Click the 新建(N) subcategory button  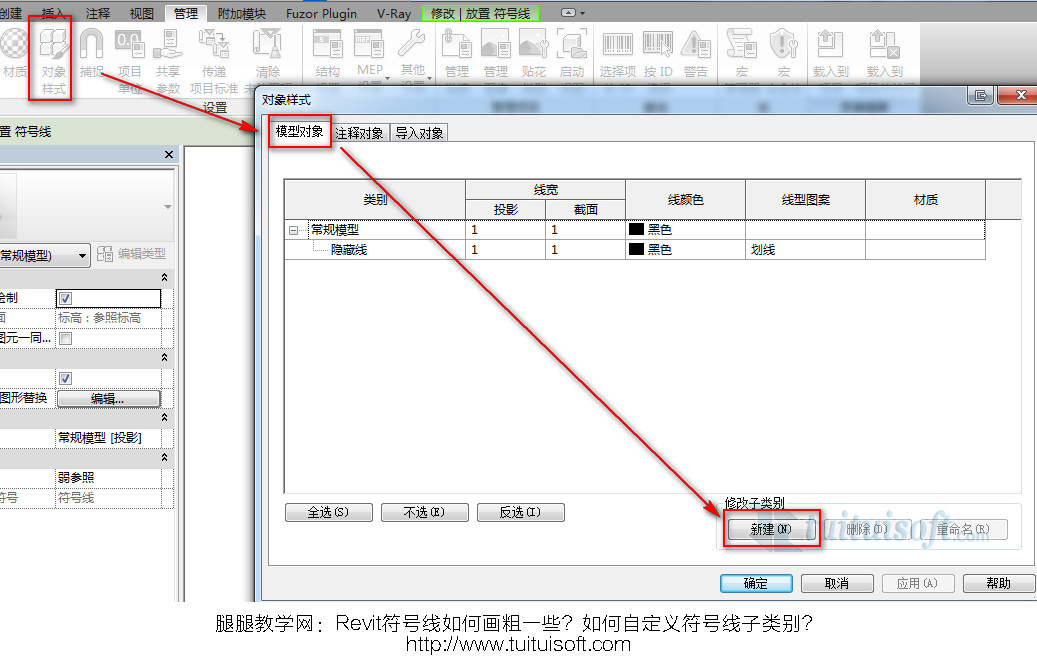[x=770, y=529]
